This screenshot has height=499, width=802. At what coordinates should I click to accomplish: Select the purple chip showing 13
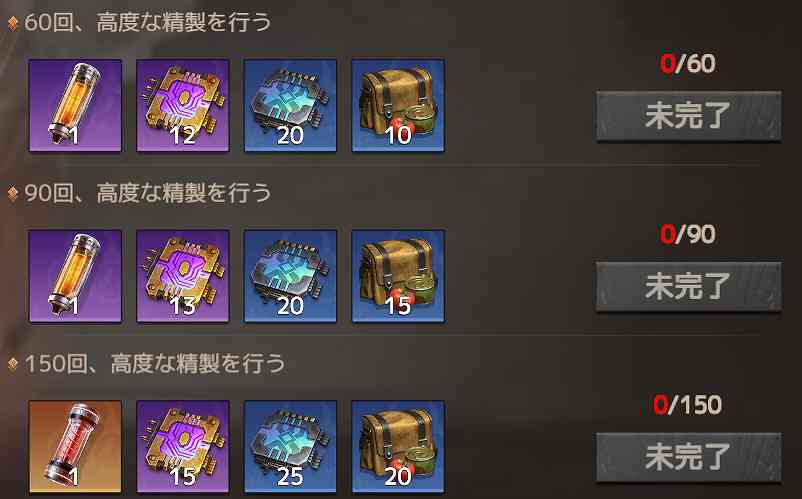tap(183, 276)
